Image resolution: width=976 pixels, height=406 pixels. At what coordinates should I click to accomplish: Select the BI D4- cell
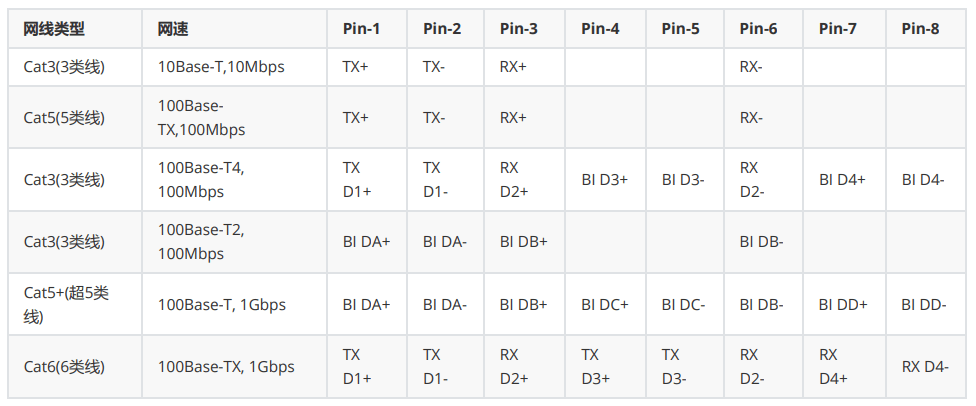pyautogui.click(x=926, y=179)
